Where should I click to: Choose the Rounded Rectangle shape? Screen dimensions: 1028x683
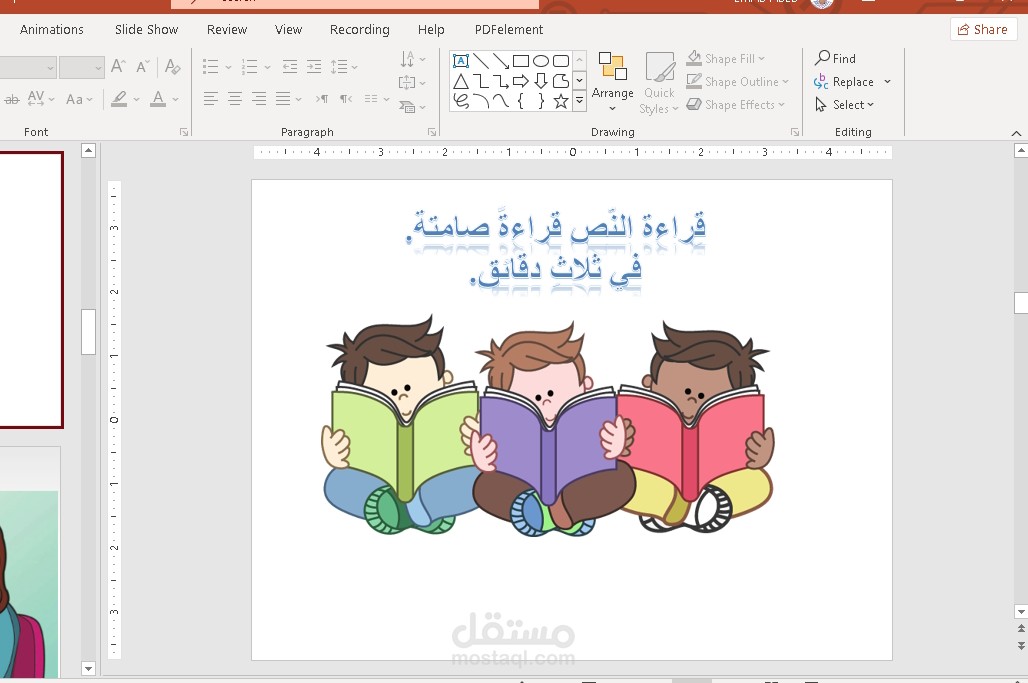click(x=561, y=61)
